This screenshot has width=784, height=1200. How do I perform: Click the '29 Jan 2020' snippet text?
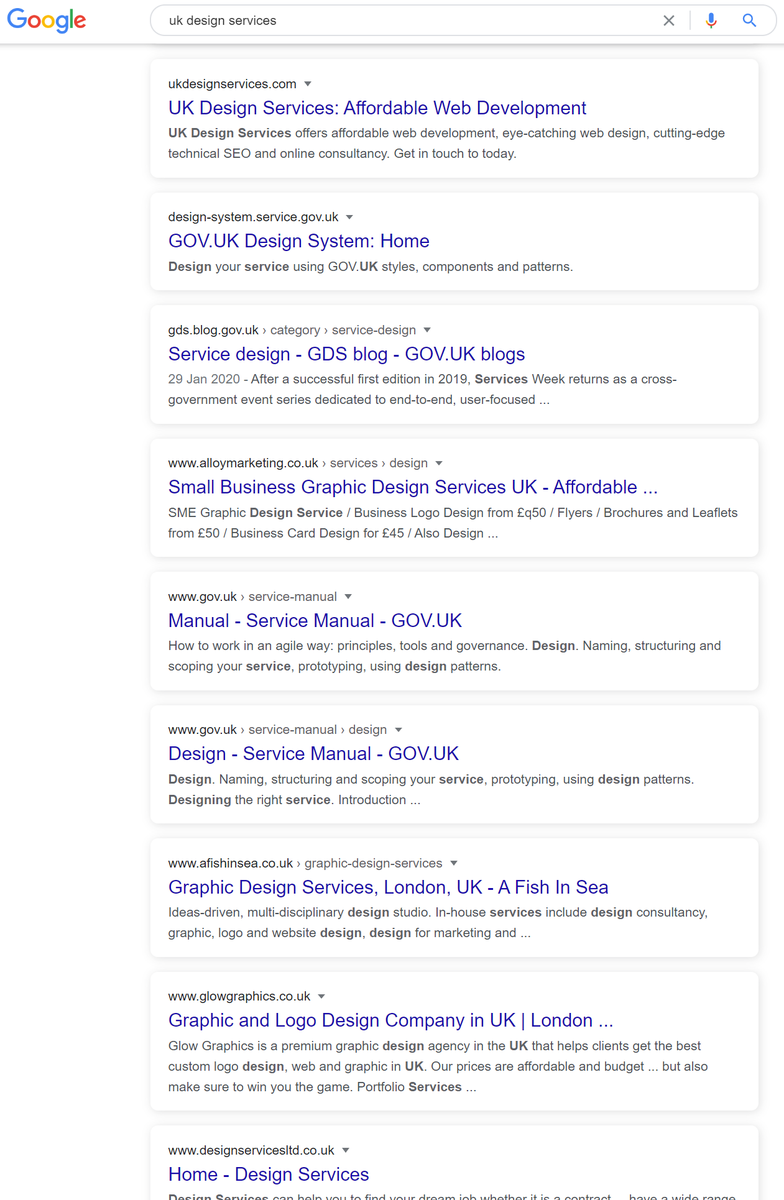coord(206,380)
